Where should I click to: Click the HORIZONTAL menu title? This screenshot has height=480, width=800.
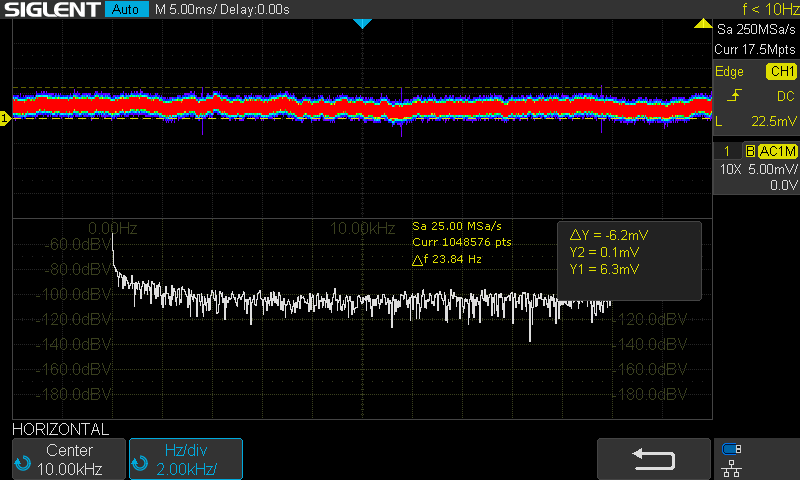pos(60,429)
